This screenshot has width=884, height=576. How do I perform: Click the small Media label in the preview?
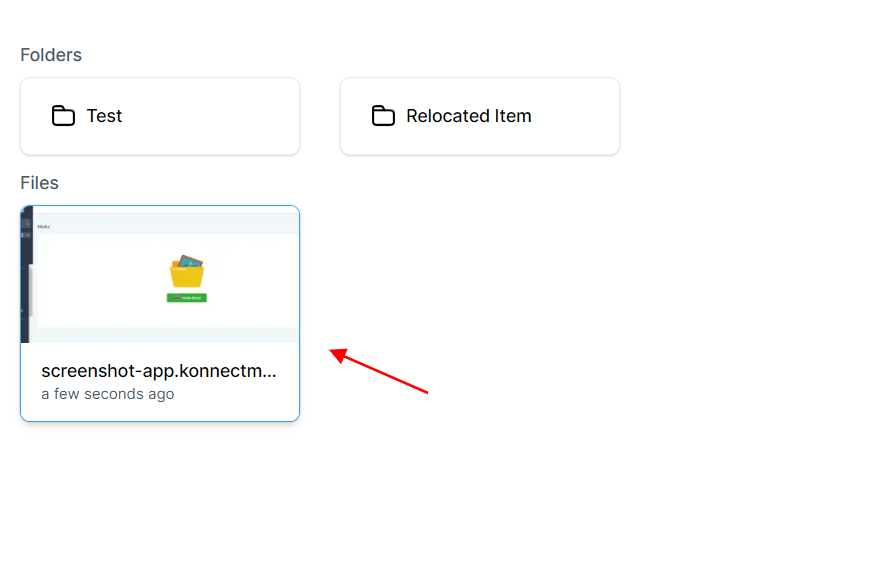(x=43, y=227)
